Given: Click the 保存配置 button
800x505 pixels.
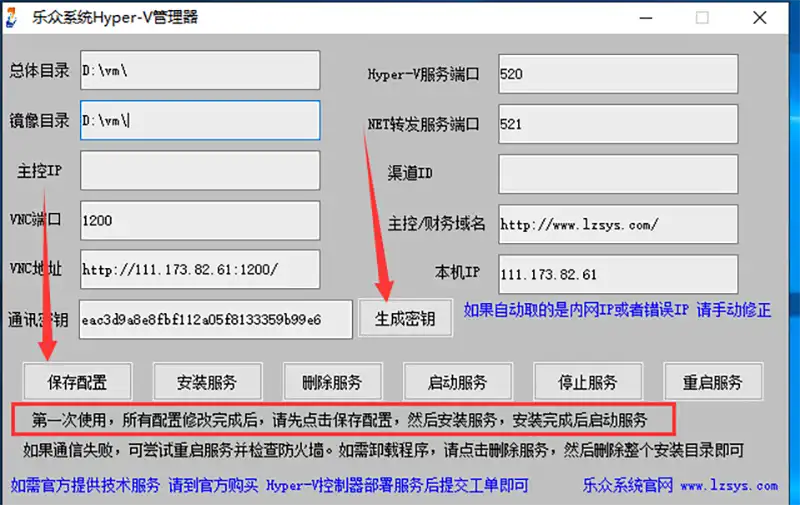Looking at the screenshot, I should point(77,382).
